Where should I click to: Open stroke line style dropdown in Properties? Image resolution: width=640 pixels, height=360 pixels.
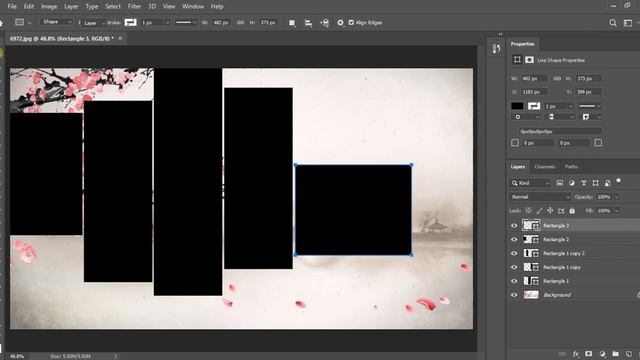click(590, 106)
